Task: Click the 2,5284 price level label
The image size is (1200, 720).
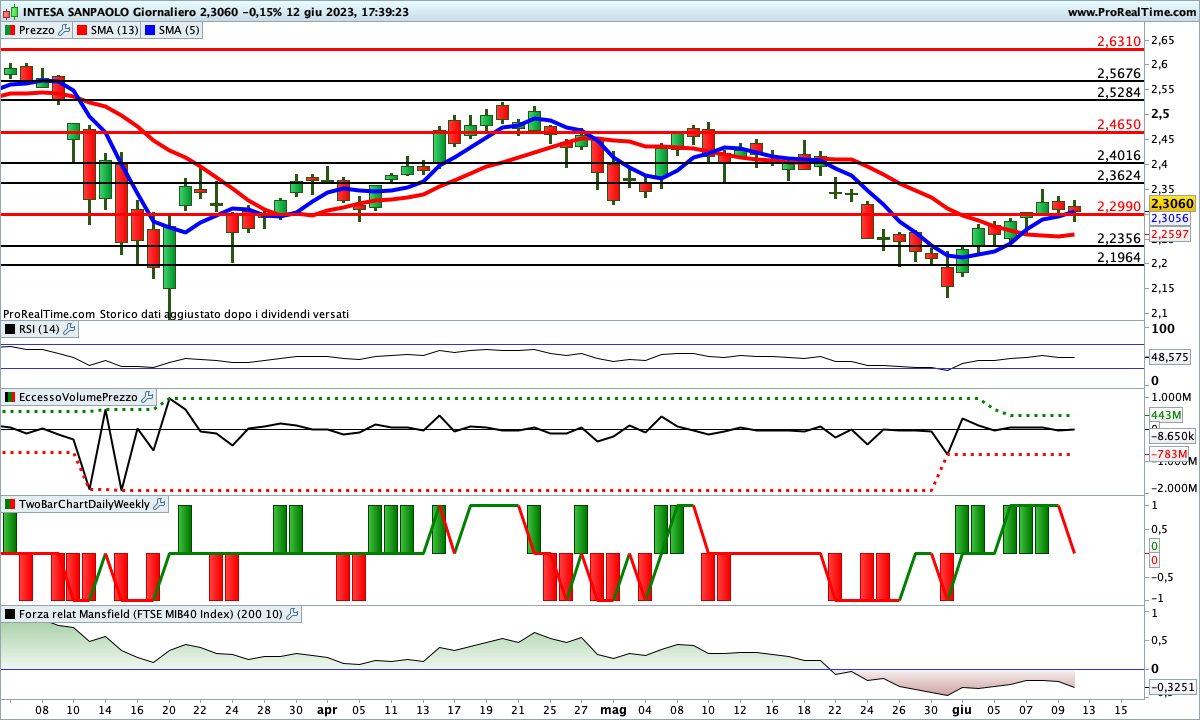Action: [1118, 92]
